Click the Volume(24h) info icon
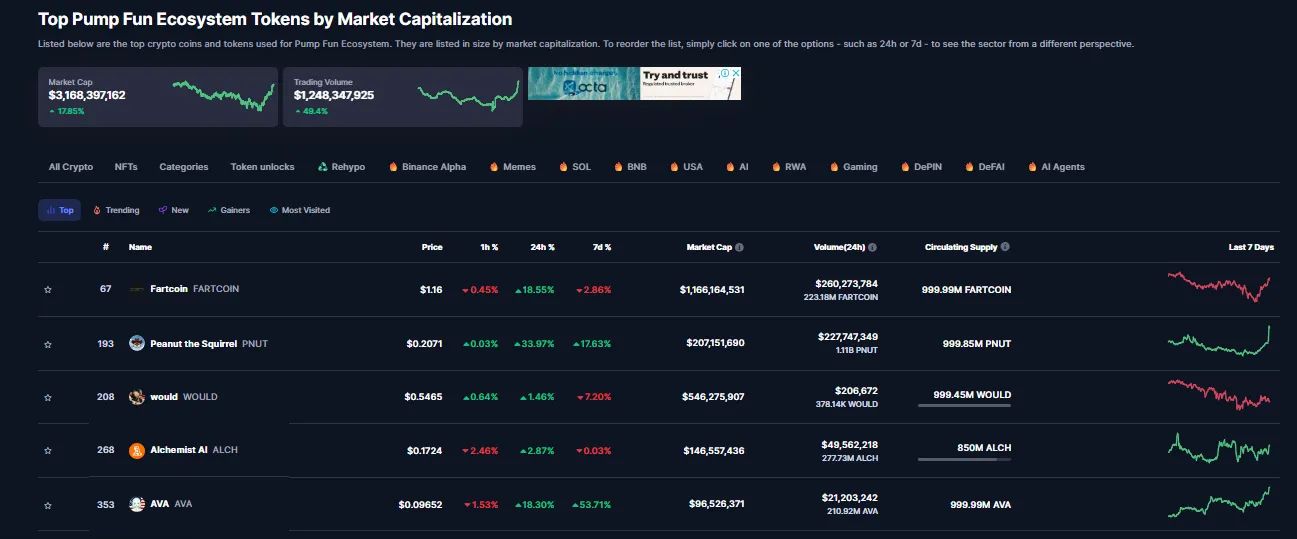The height and width of the screenshot is (539, 1297). coord(873,247)
